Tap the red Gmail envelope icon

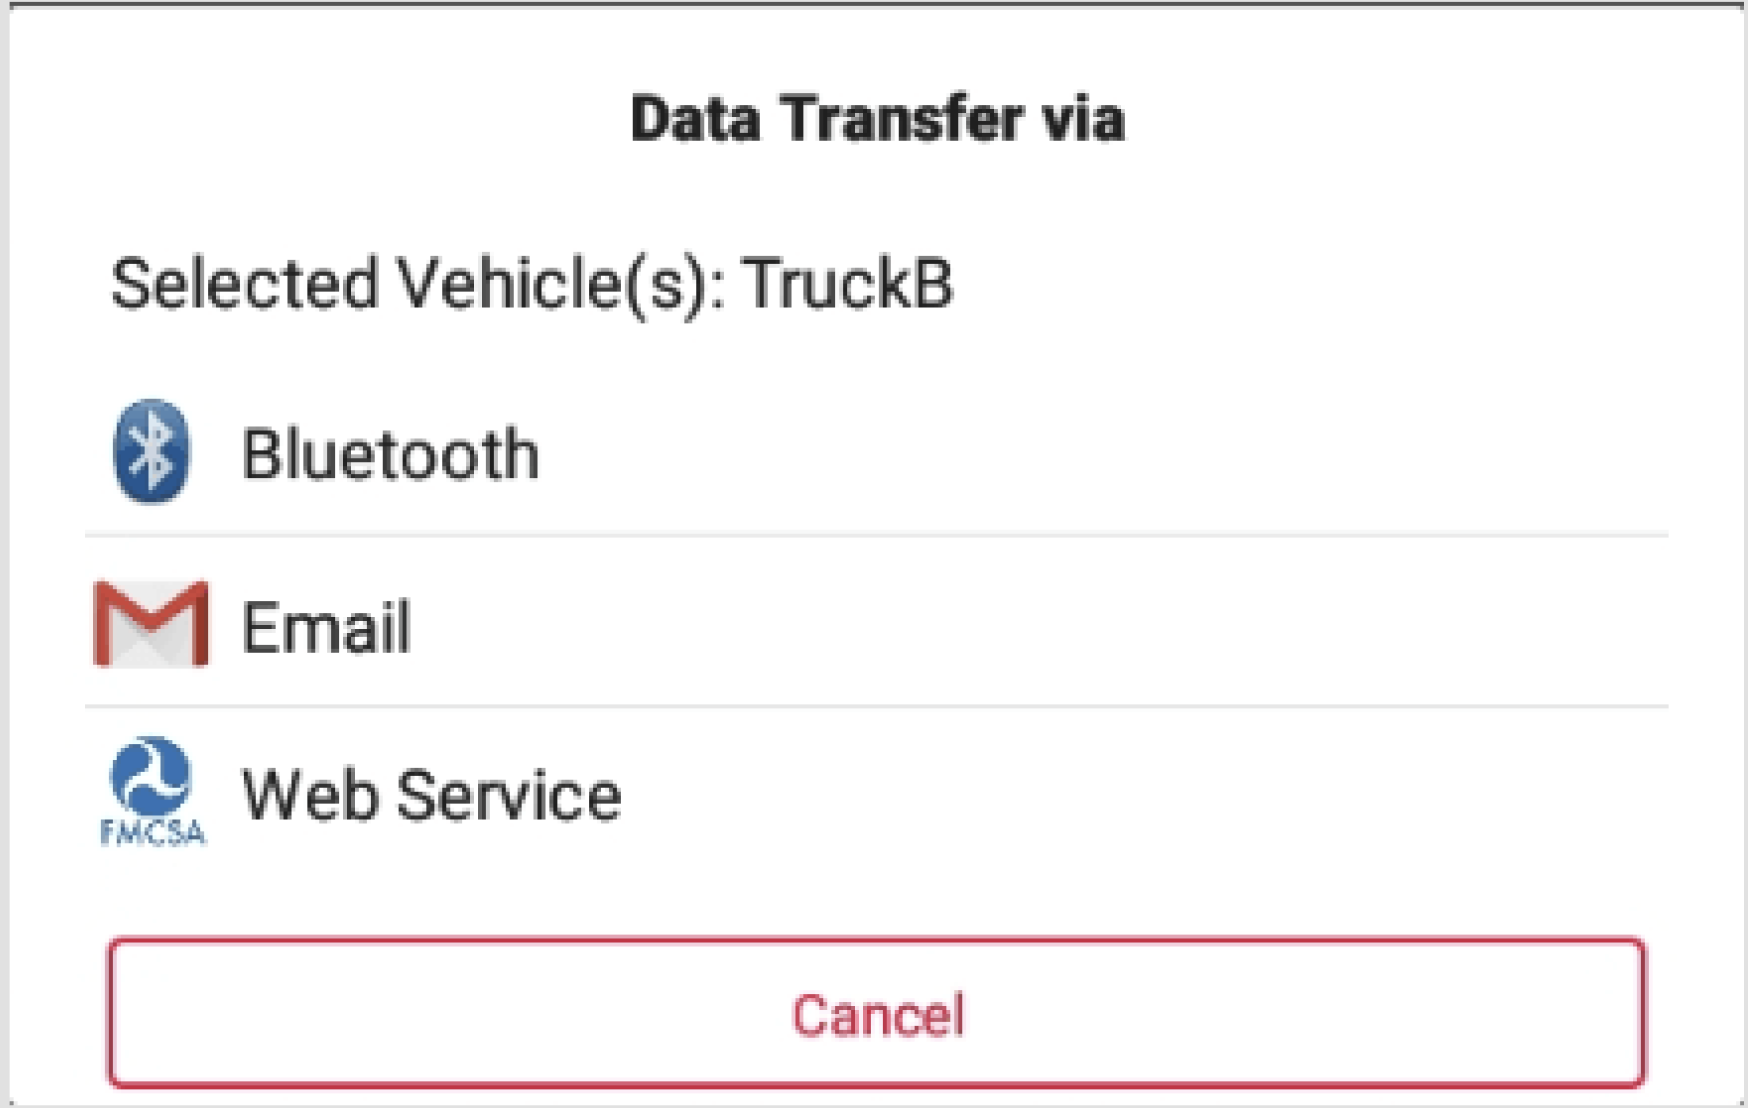click(x=151, y=624)
